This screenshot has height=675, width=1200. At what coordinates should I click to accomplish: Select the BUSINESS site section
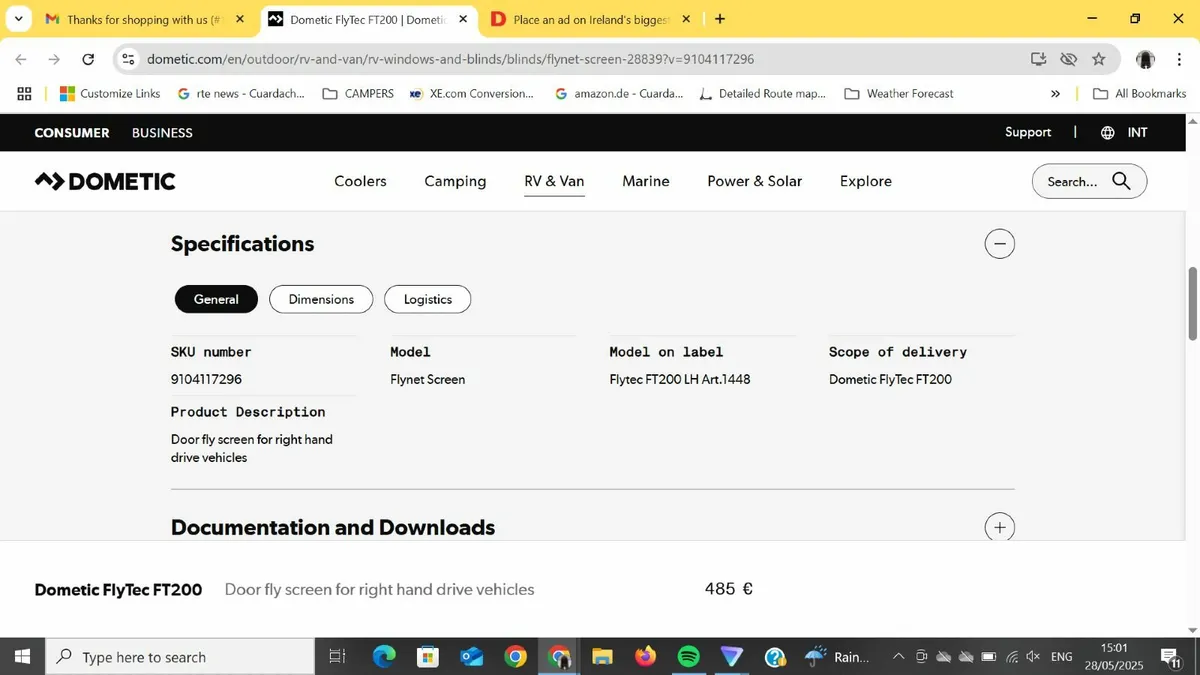tap(162, 133)
